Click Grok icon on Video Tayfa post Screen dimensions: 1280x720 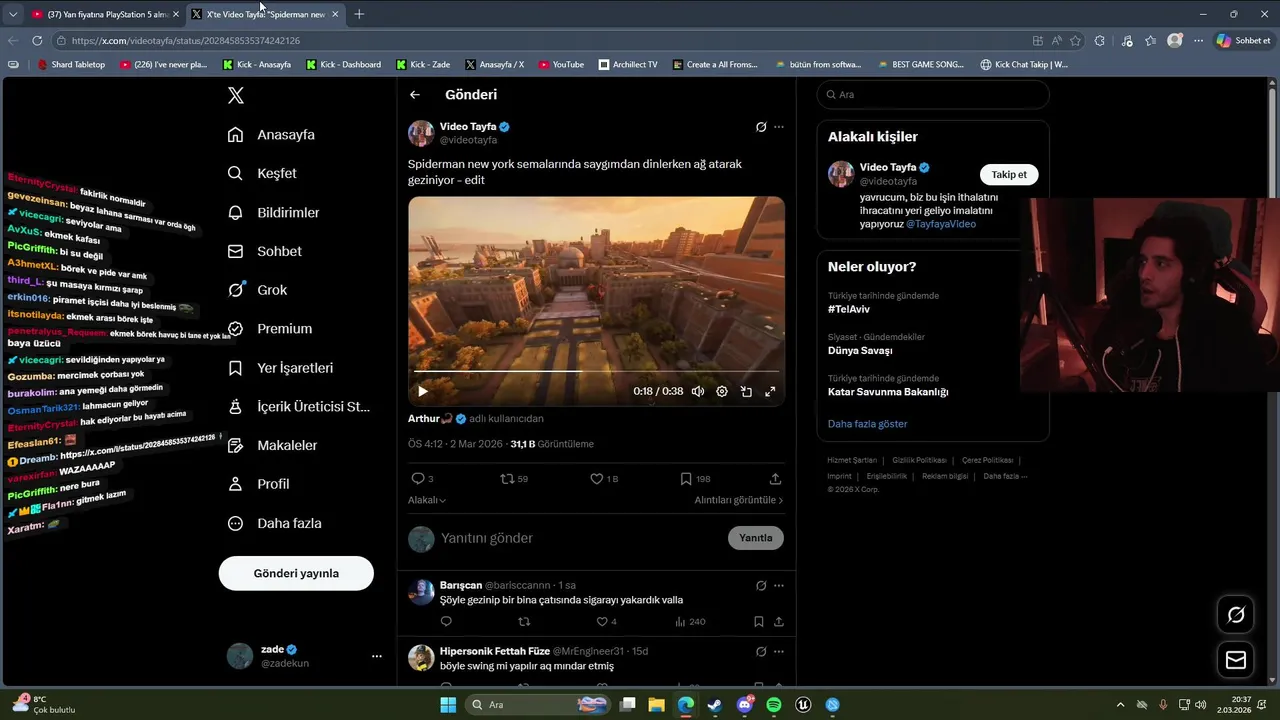pyautogui.click(x=761, y=127)
